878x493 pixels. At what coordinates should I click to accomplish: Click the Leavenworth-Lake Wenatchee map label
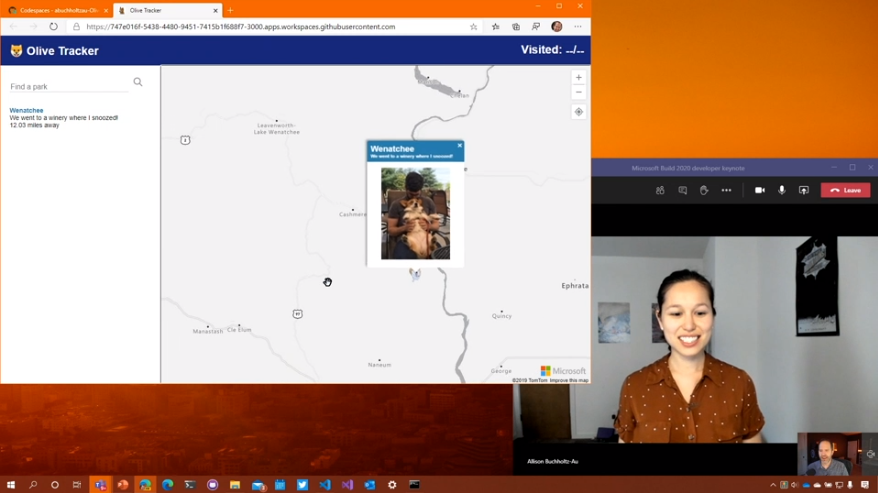tap(277, 128)
